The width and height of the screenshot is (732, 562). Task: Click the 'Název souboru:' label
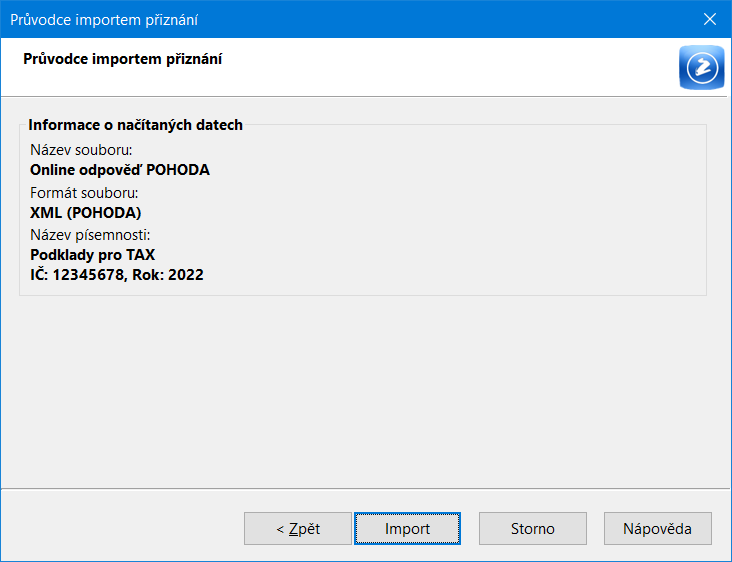click(x=81, y=150)
